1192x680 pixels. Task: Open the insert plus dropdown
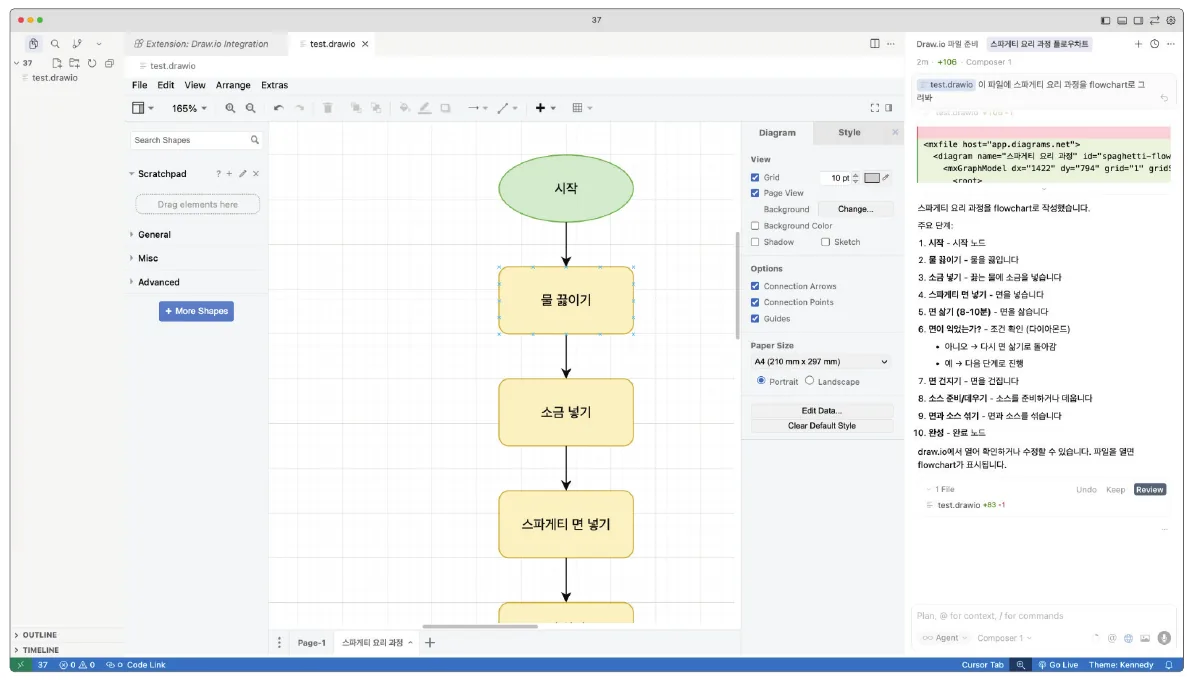545,108
